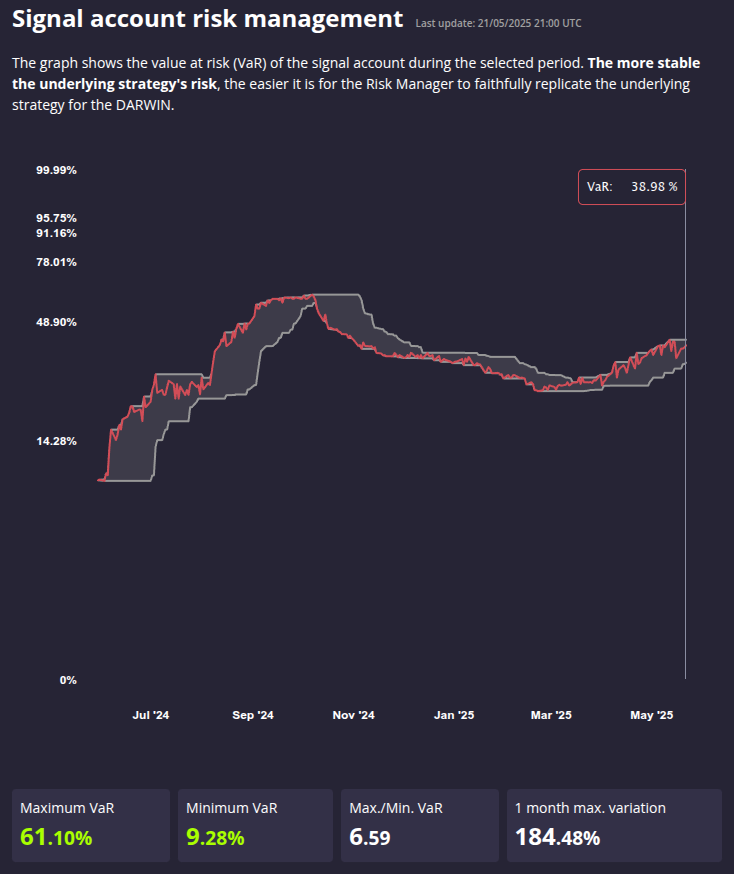Click the Last update timestamp text

coord(498,23)
